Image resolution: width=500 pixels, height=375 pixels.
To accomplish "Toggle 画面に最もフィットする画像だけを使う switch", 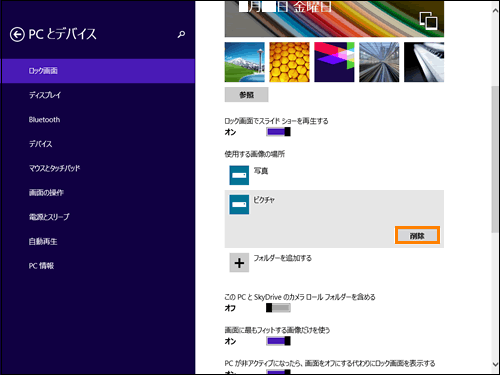I will [278, 341].
